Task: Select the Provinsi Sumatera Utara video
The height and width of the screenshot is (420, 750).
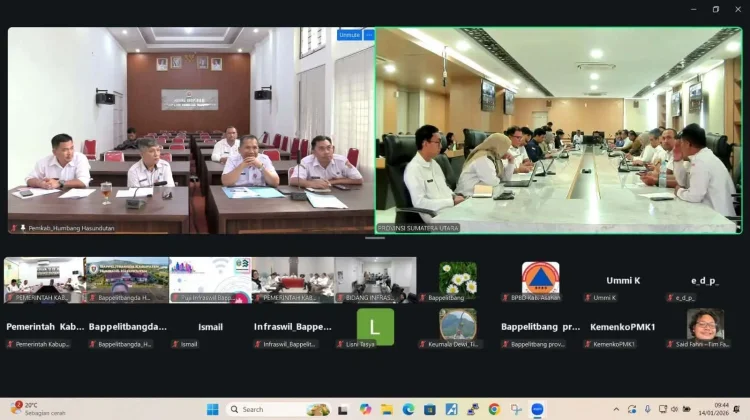Action: pos(558,130)
